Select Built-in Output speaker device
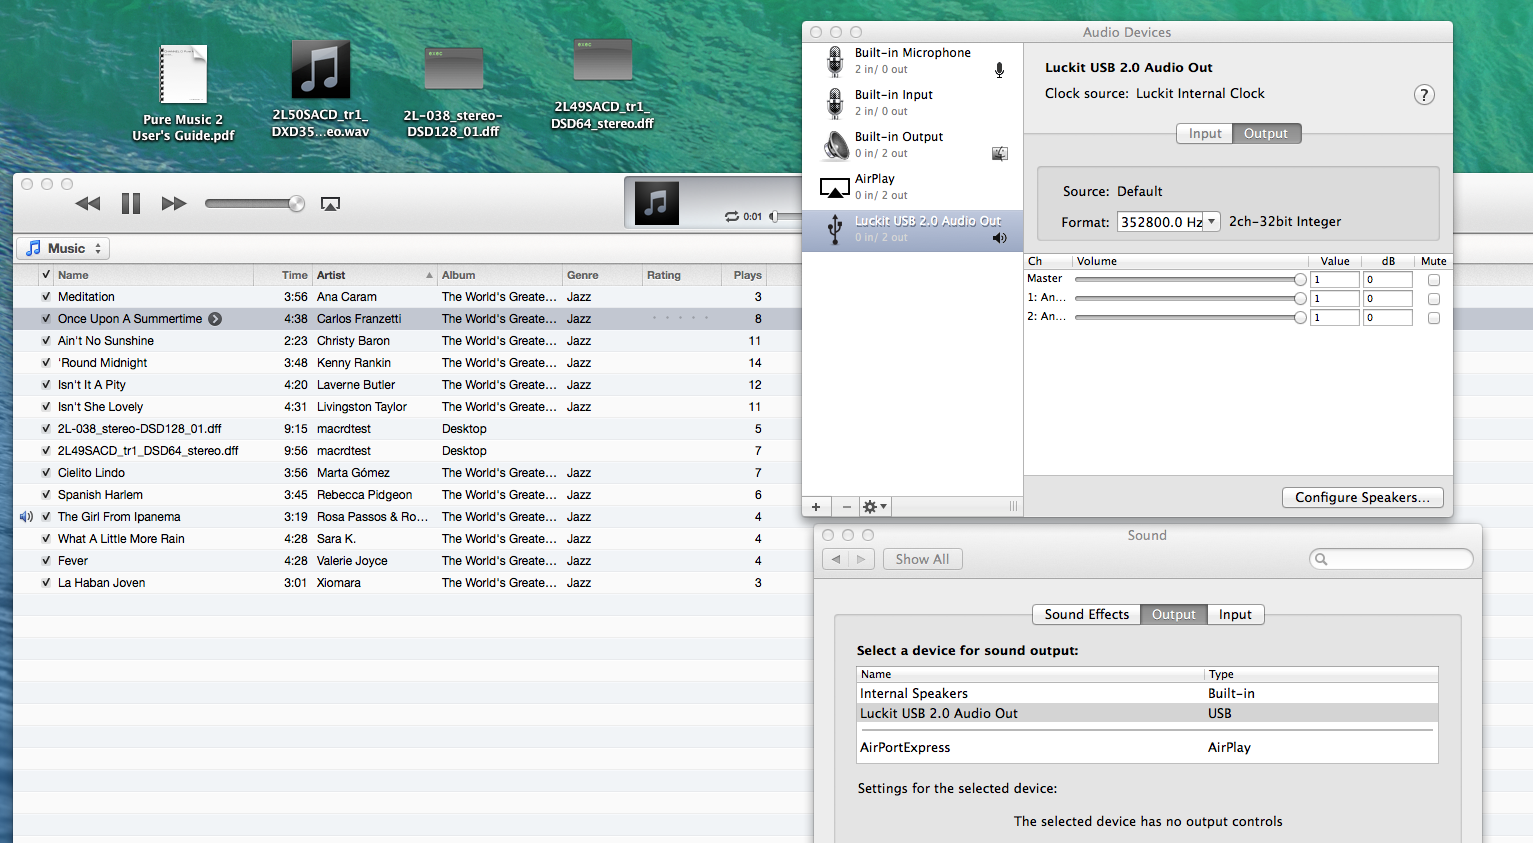This screenshot has width=1533, height=843. [x=912, y=145]
